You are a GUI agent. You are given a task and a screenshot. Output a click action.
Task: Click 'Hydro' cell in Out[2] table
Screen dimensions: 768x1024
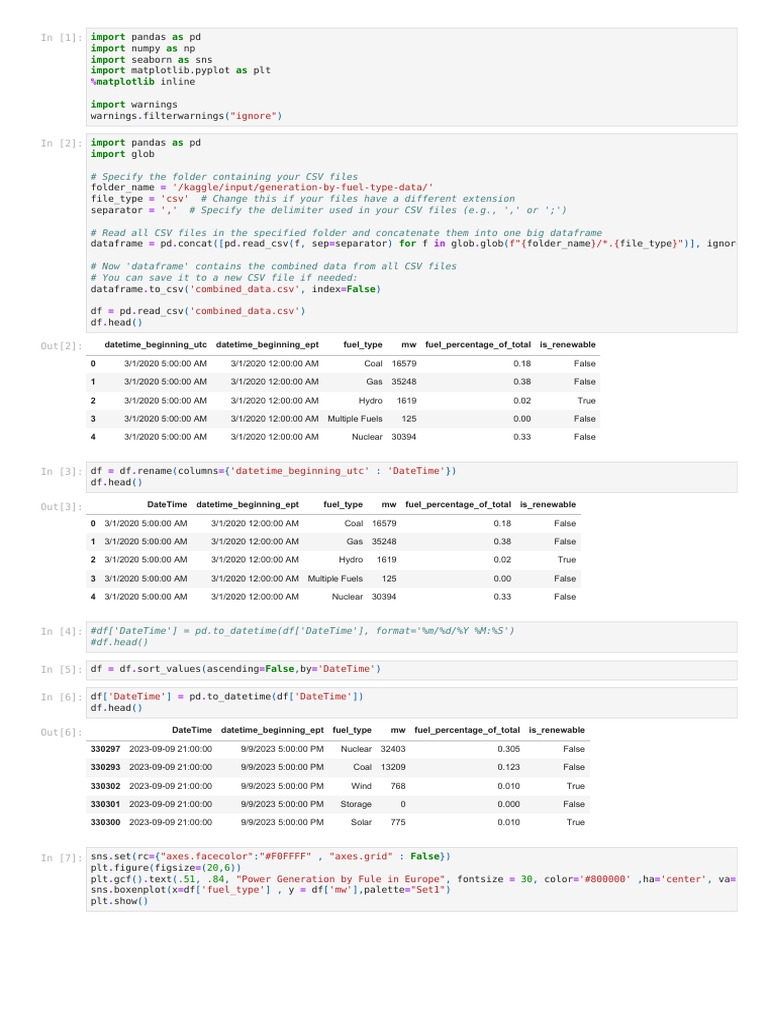370,401
